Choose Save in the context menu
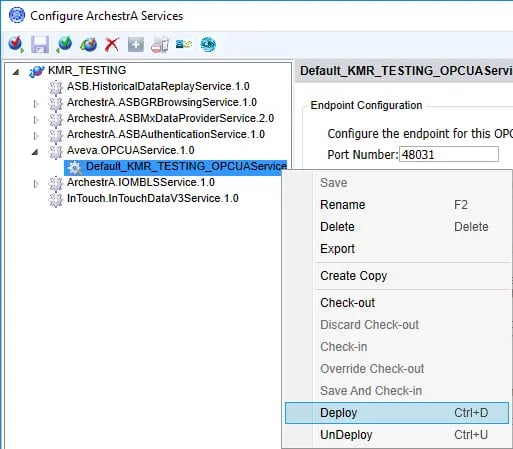The image size is (513, 449). [x=397, y=183]
